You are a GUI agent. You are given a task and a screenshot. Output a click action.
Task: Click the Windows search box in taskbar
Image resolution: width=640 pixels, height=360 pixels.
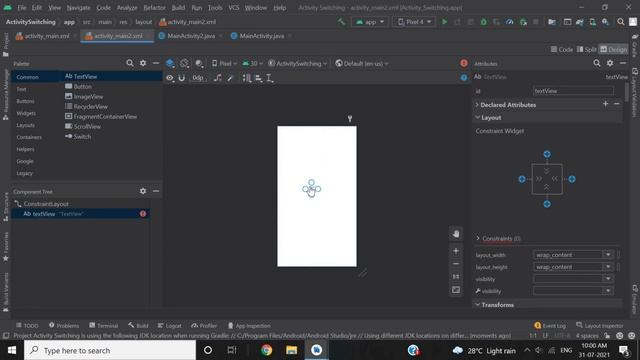(110, 350)
